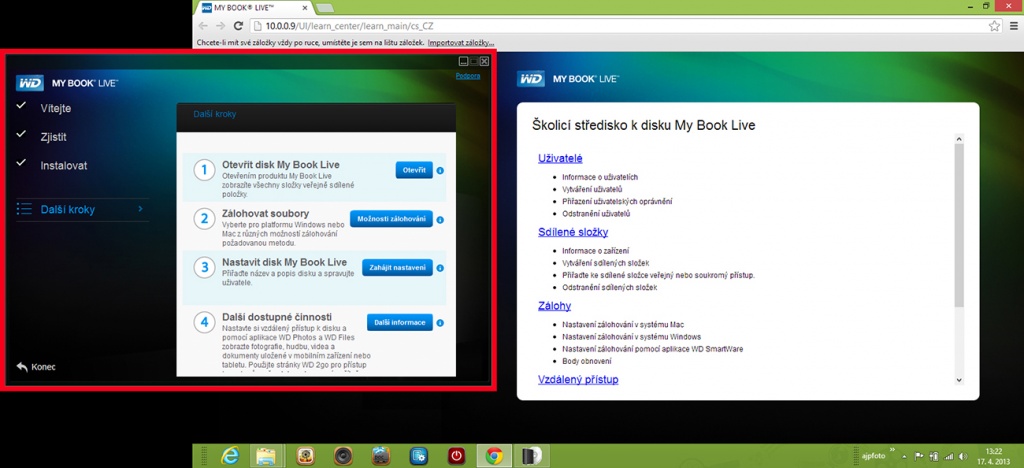Click the Otevřít button
Screen dimensions: 1024x468
coord(414,170)
